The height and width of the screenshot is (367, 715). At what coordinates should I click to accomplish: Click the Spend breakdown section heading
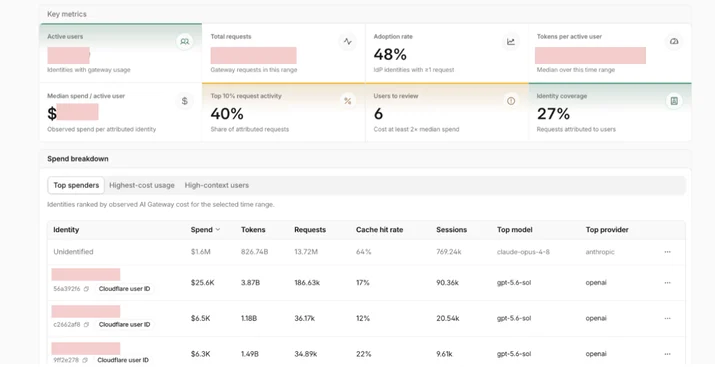(x=78, y=159)
